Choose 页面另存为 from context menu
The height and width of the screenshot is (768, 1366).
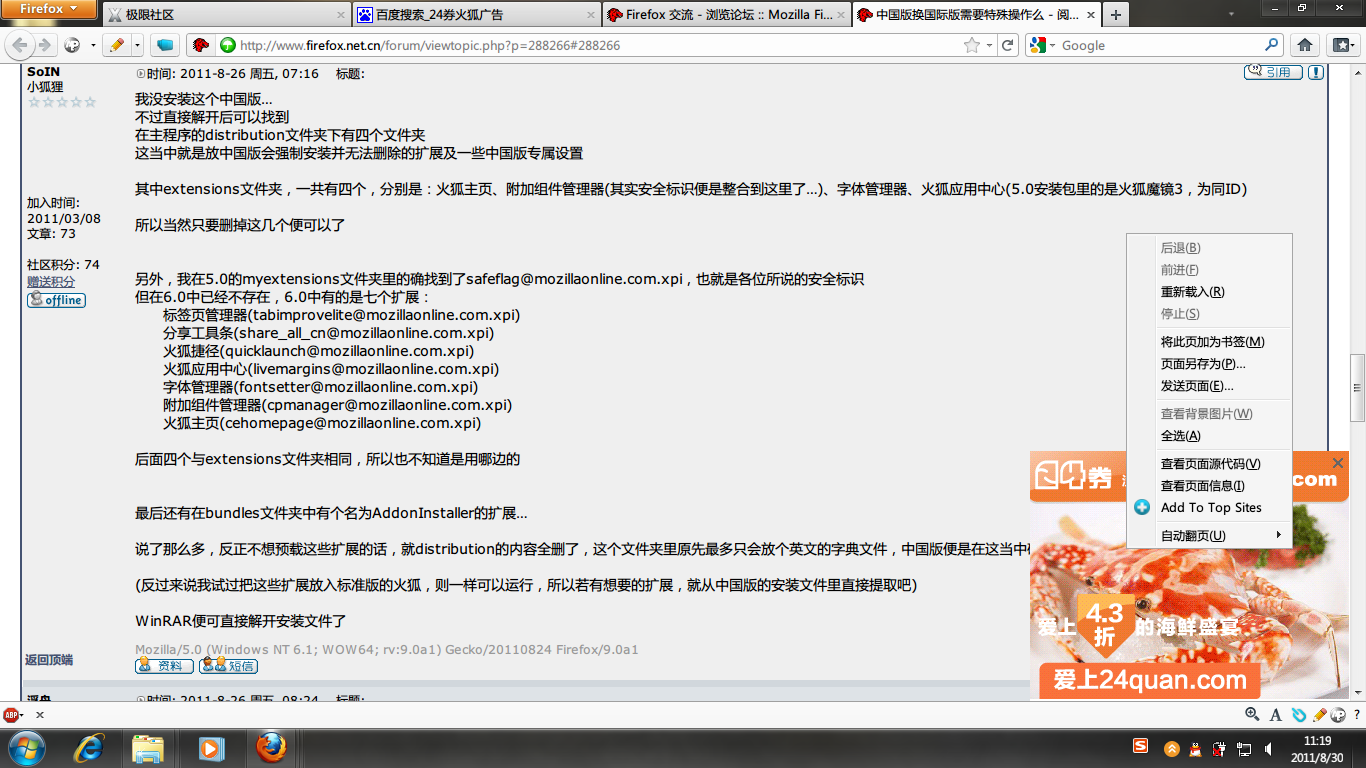[1209, 364]
